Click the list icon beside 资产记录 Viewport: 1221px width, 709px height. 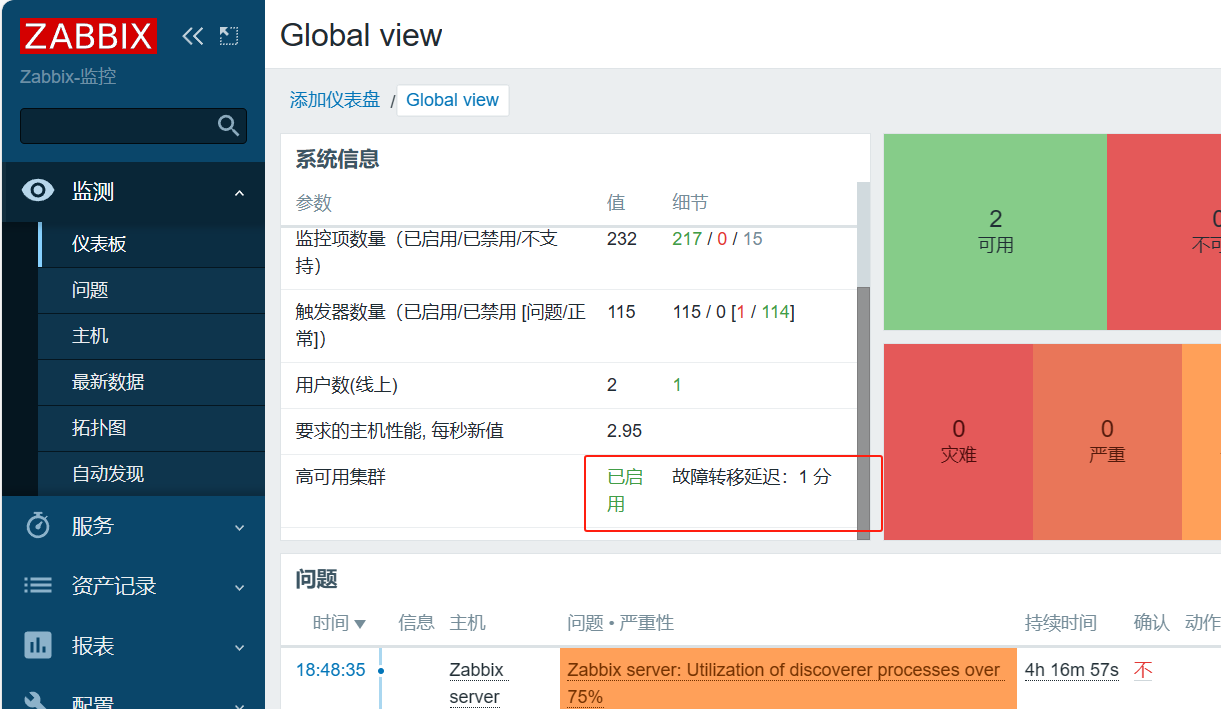click(38, 586)
